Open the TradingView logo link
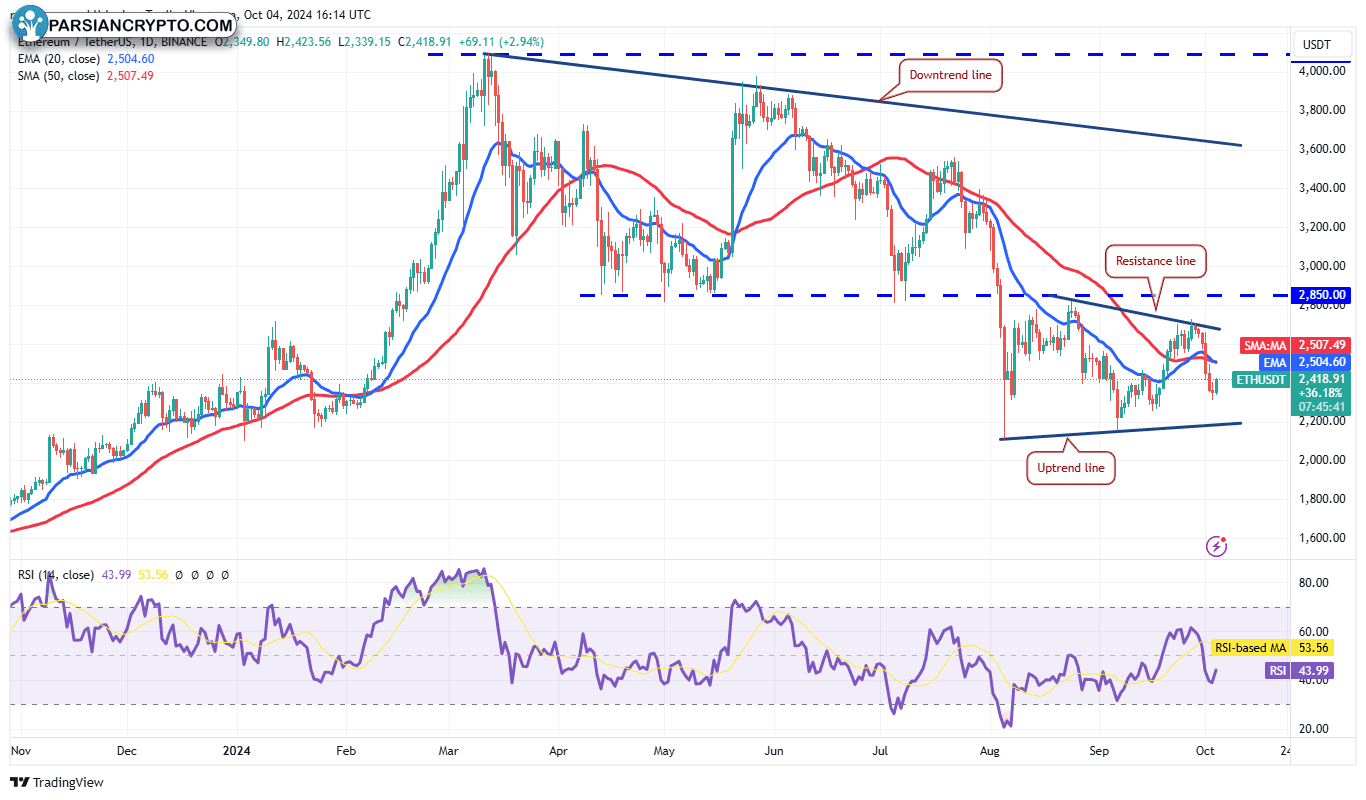1366x800 pixels. (x=57, y=783)
